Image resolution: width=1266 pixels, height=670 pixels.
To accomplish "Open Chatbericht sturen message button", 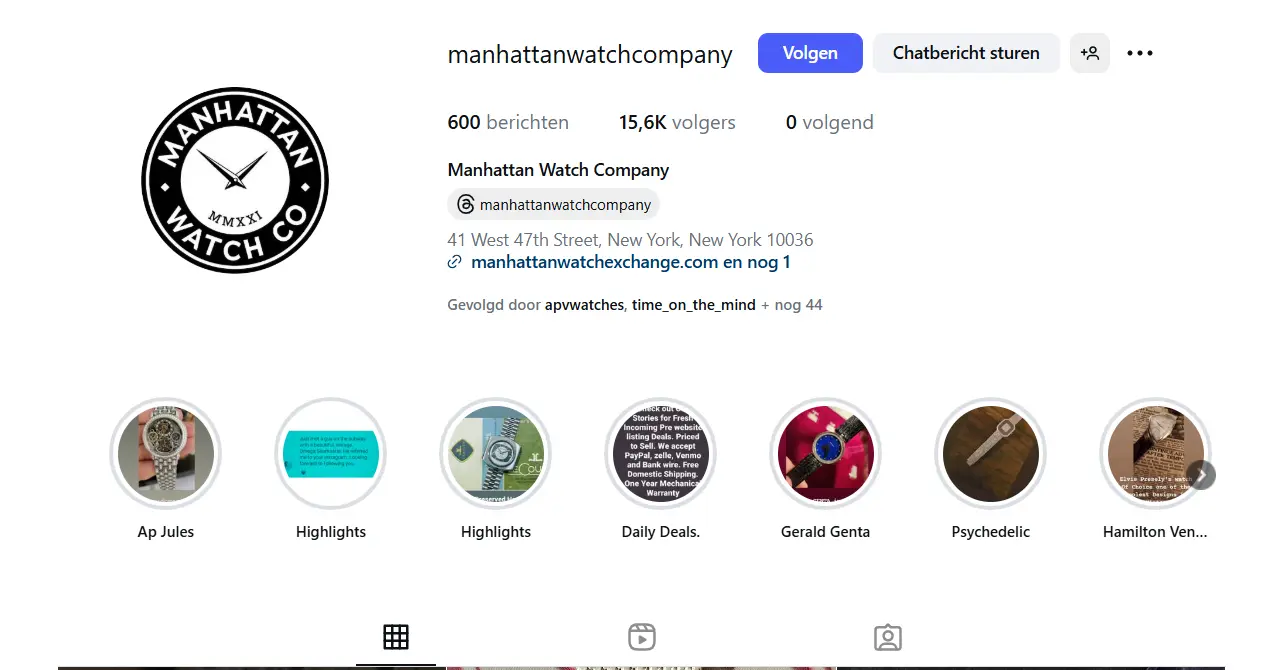I will (966, 53).
